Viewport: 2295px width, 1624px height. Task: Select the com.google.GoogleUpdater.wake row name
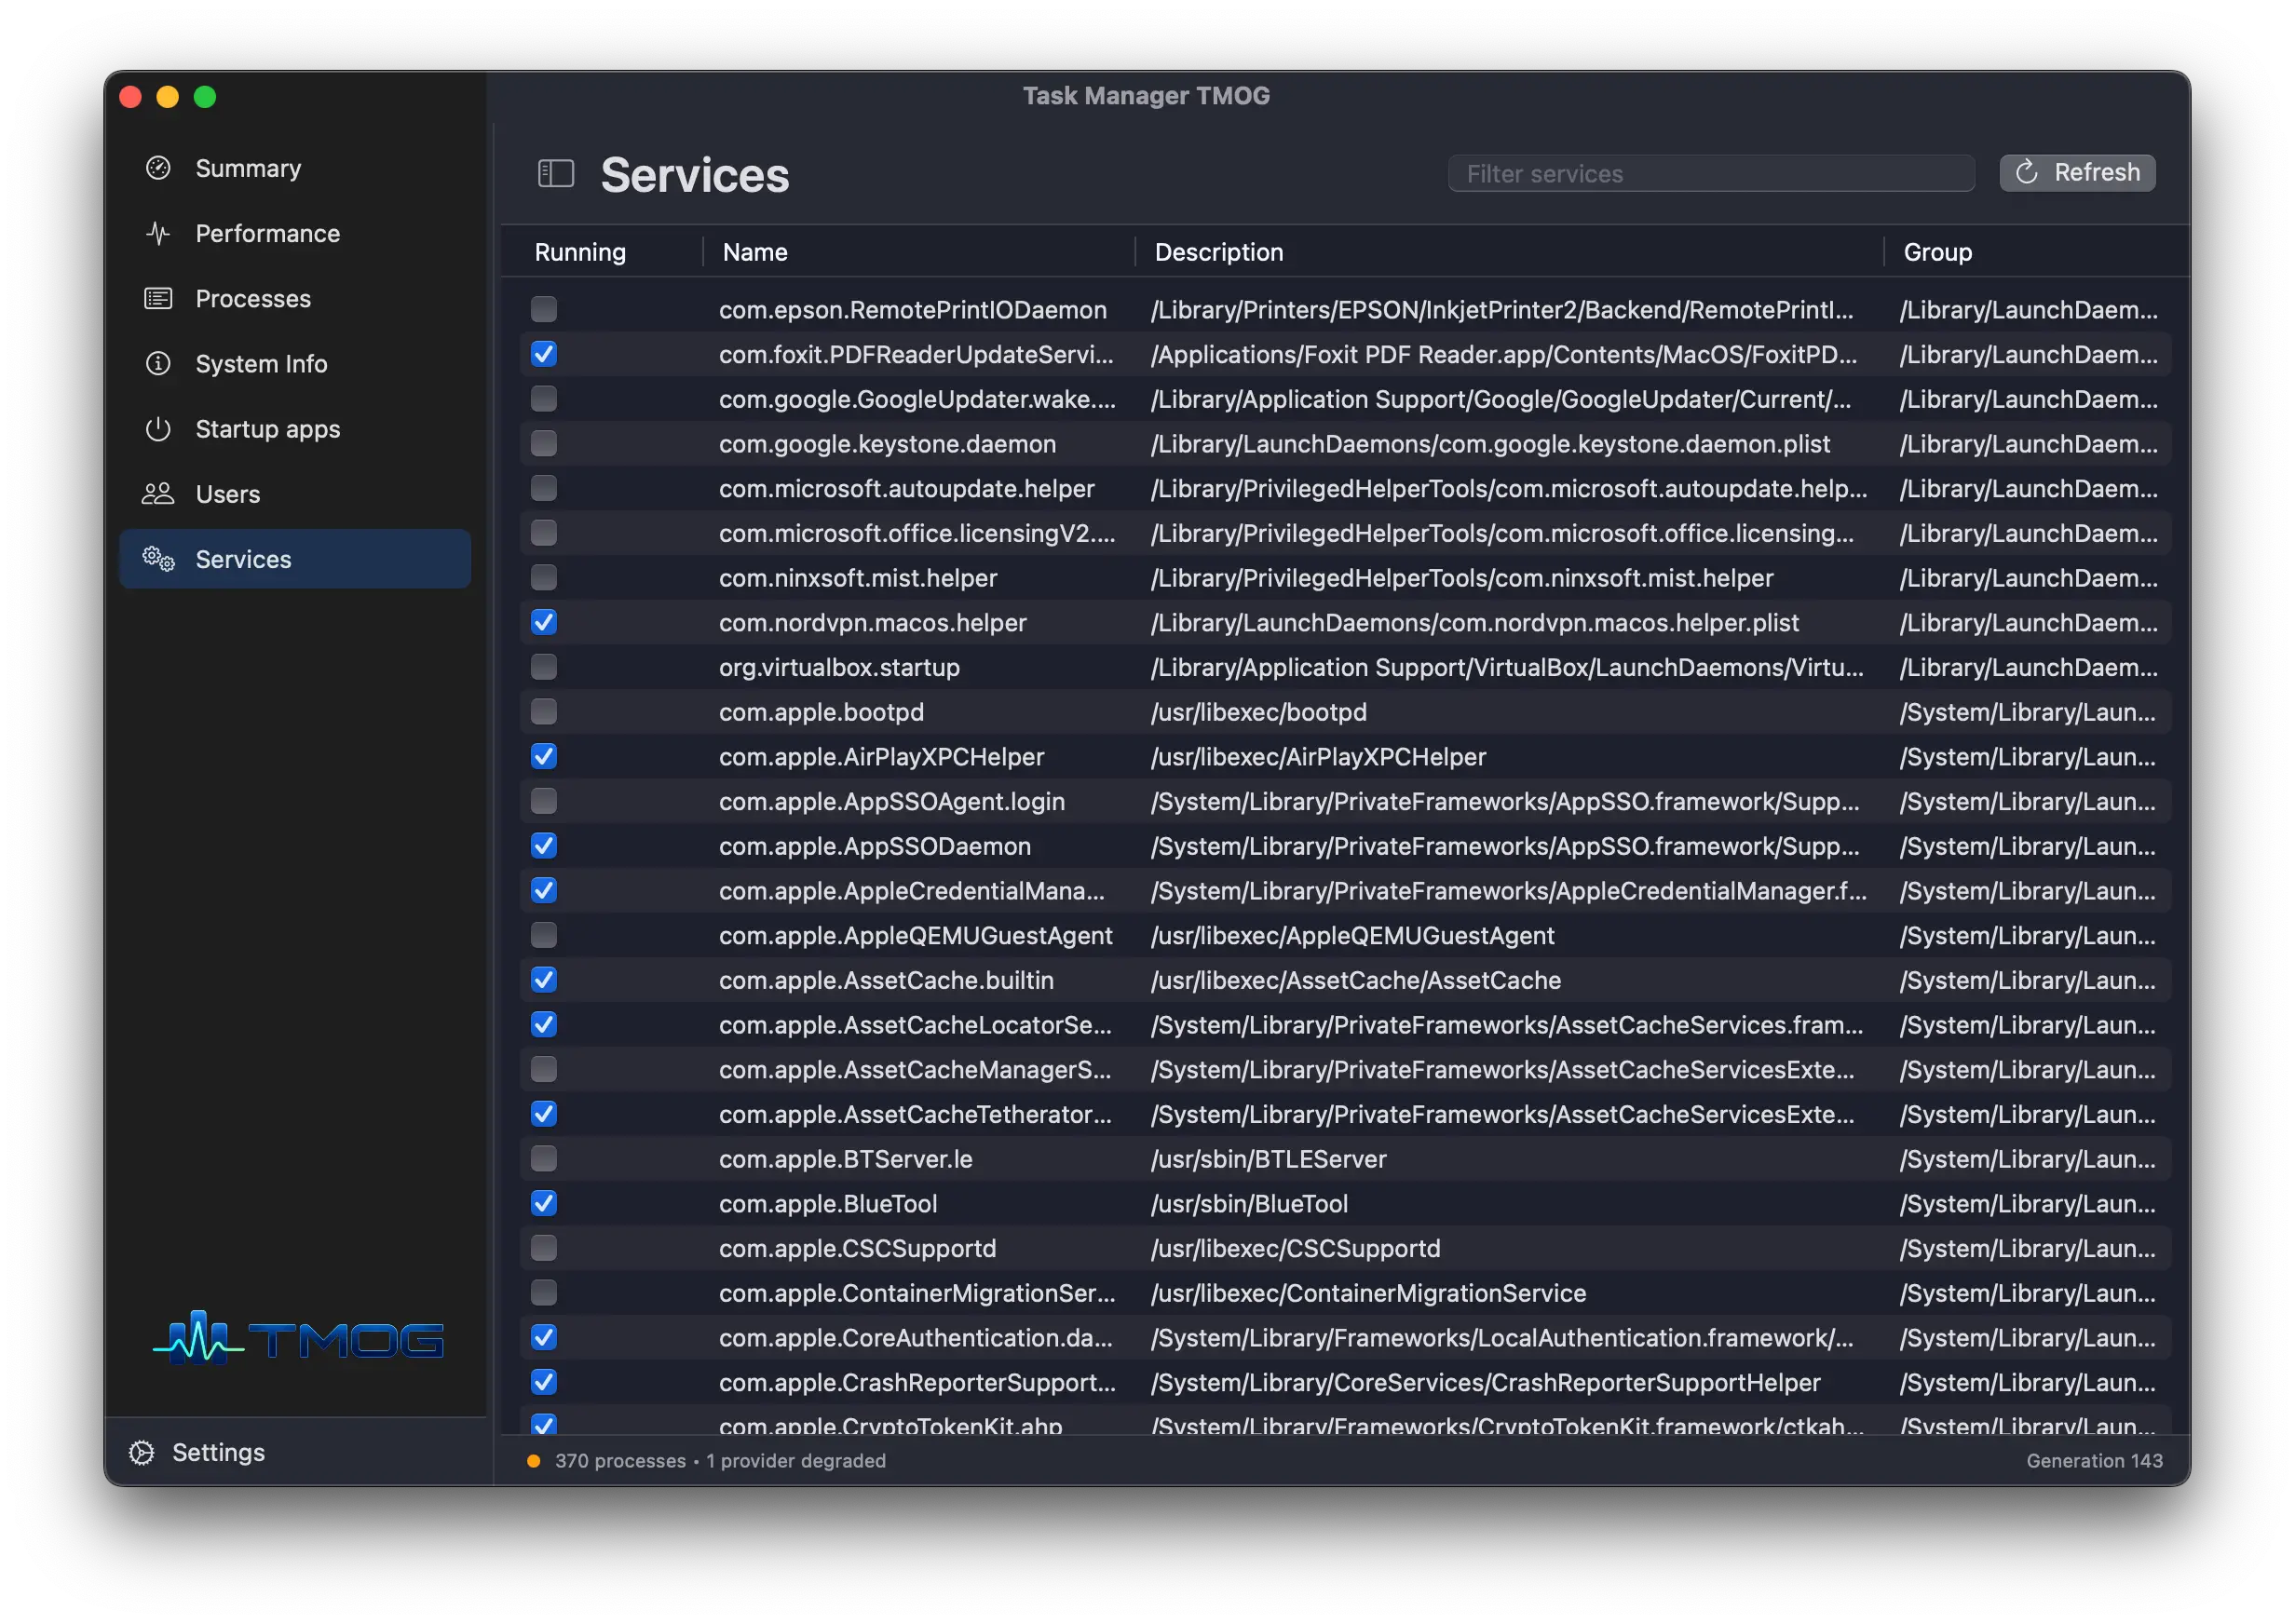[x=917, y=399]
